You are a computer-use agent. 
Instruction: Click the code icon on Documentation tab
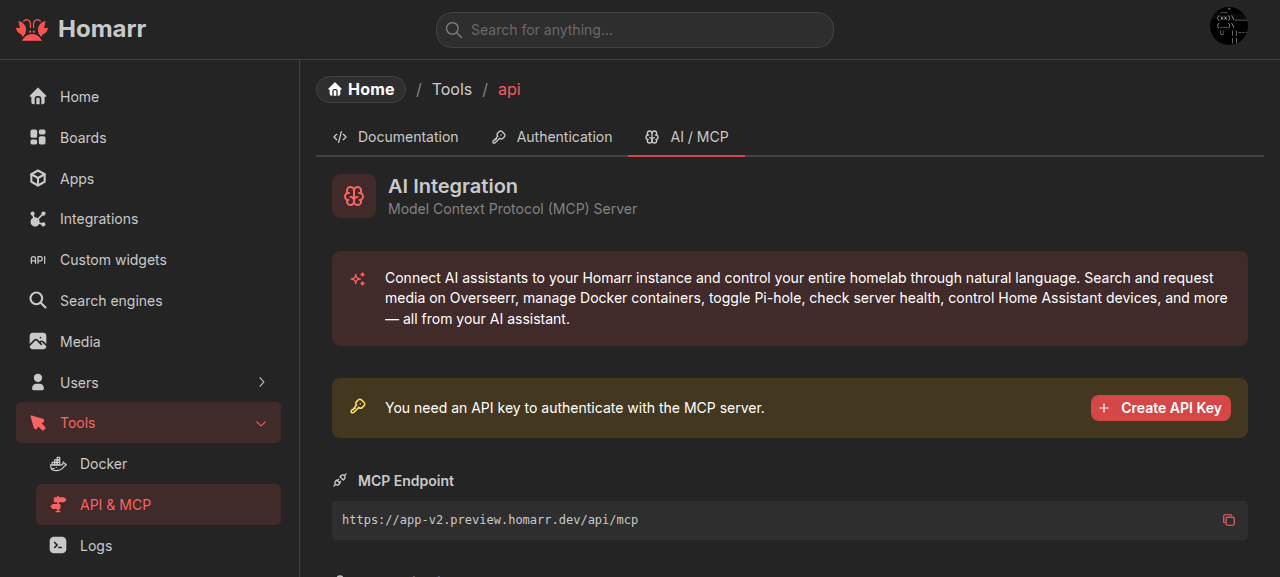340,137
